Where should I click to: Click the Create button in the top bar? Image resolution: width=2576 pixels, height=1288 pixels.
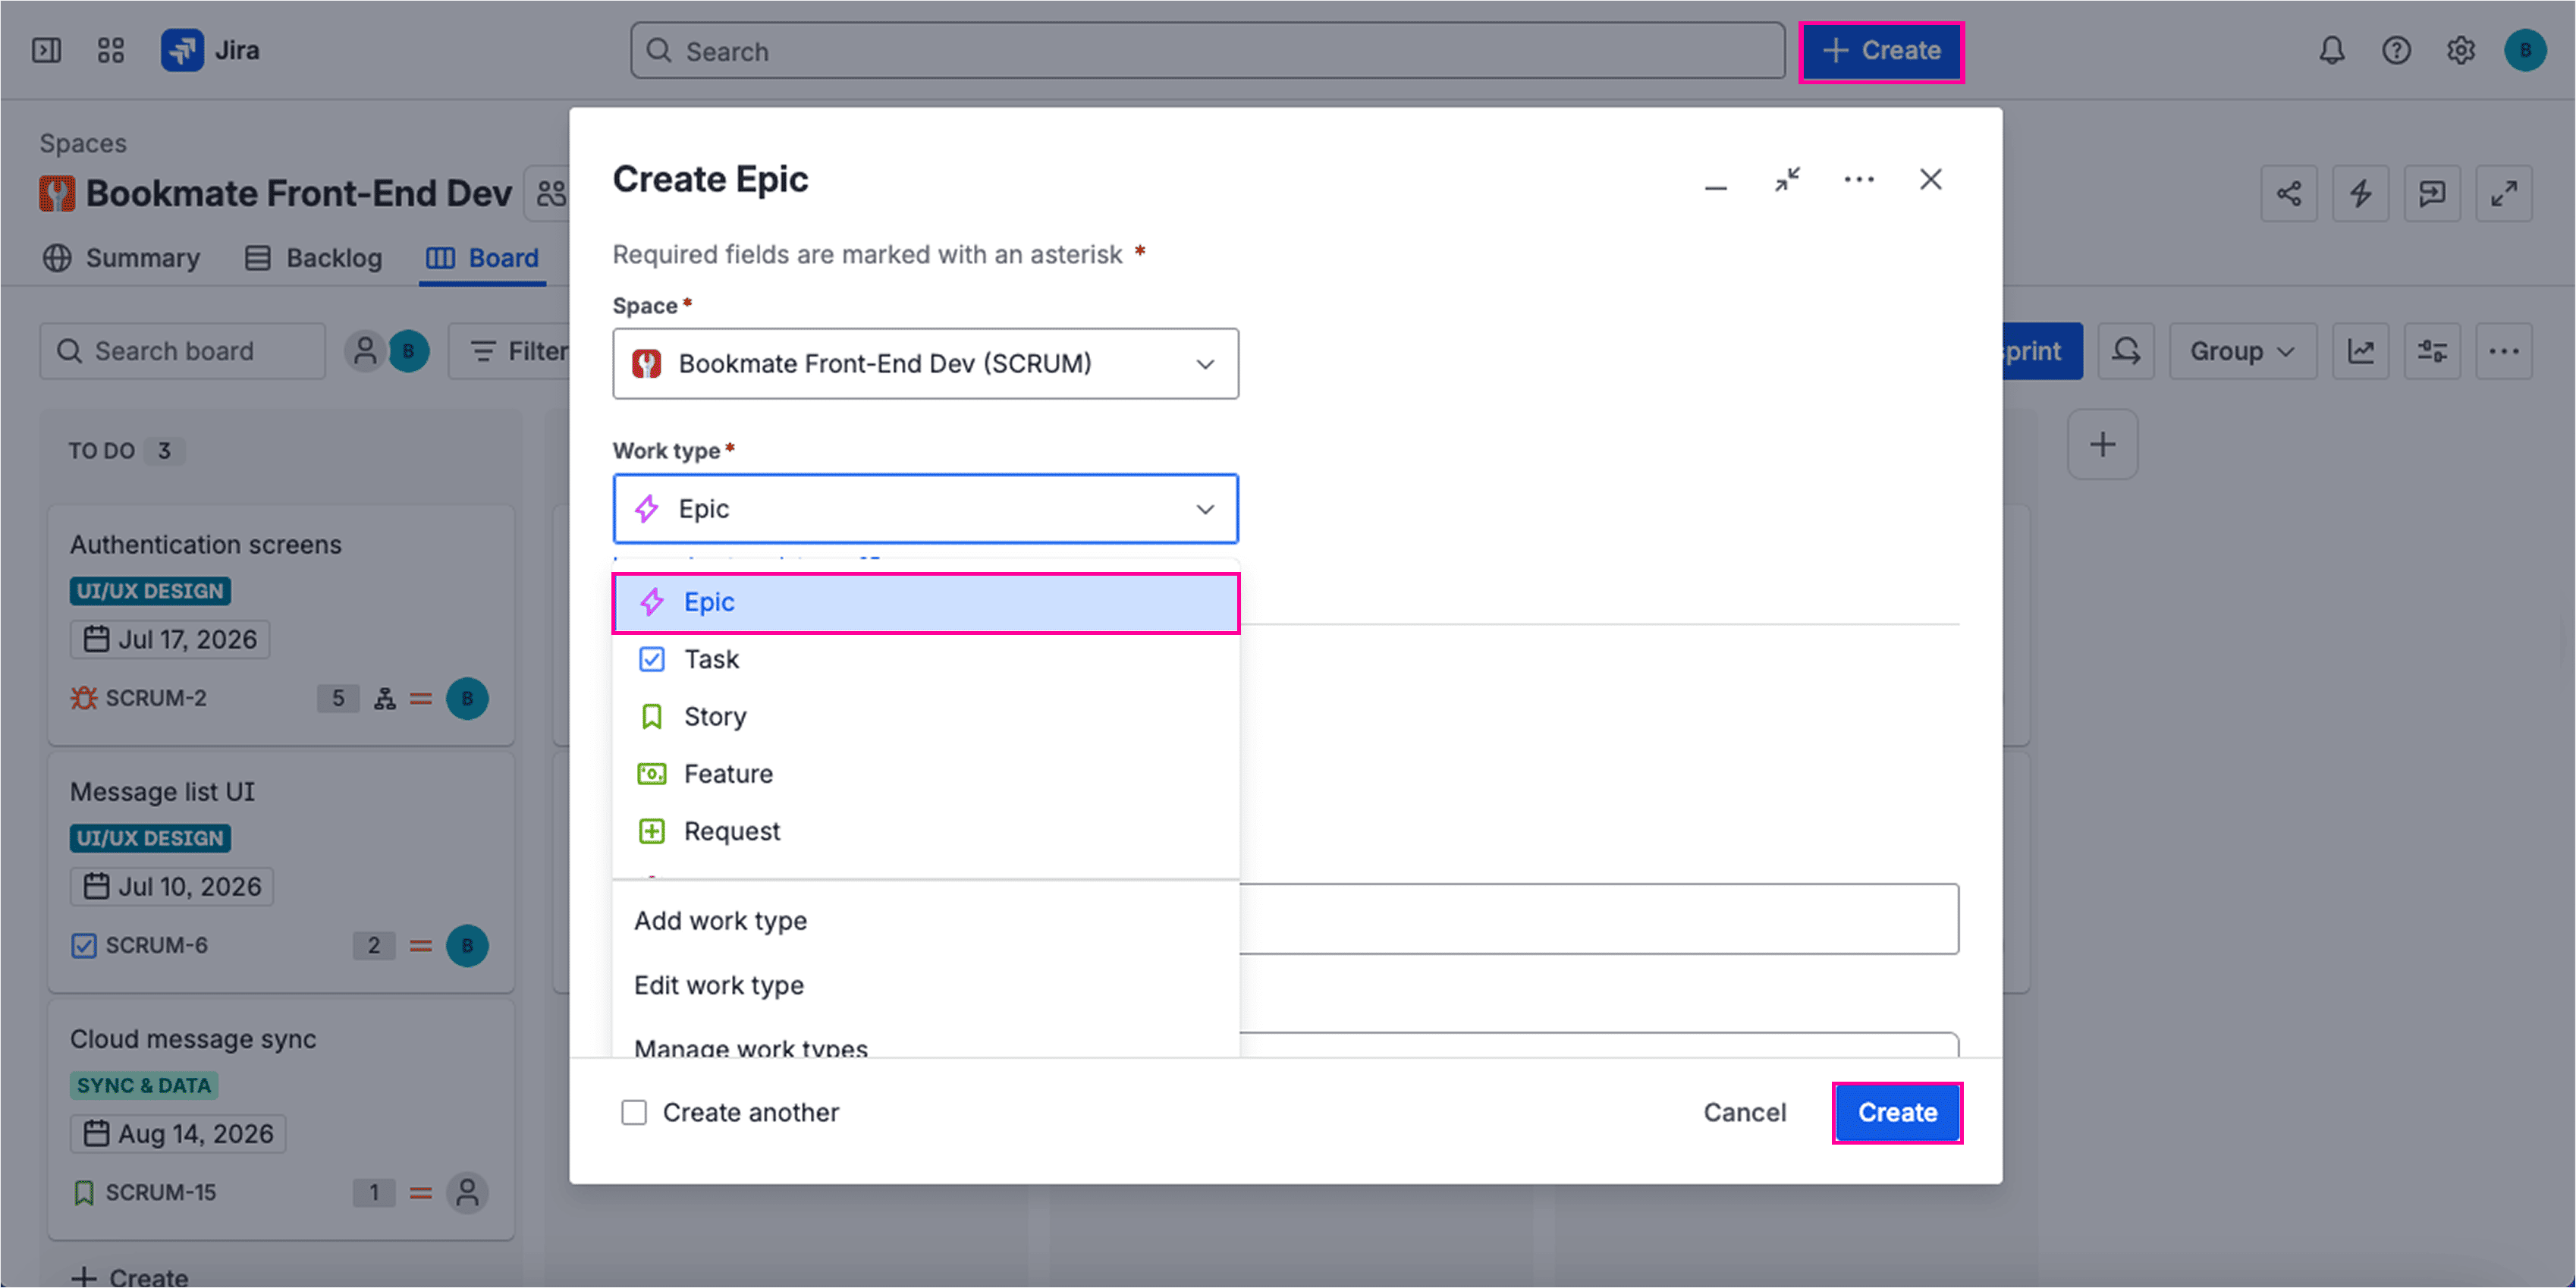coord(1881,50)
